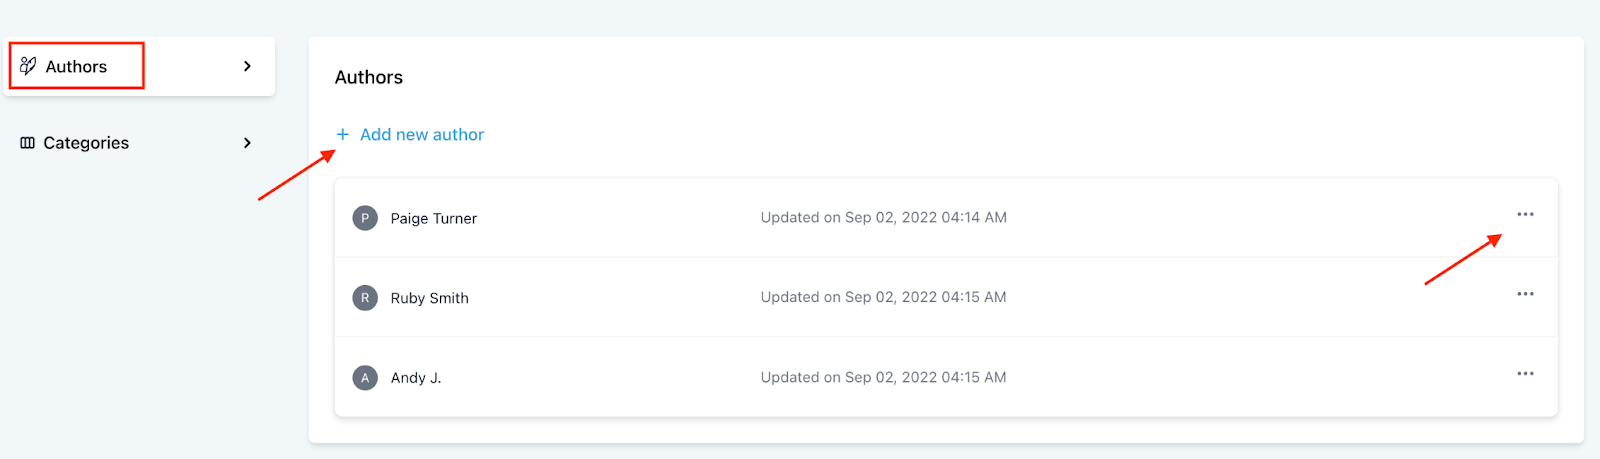The image size is (1600, 459).
Task: Click the Authors panel heading
Action: point(369,77)
